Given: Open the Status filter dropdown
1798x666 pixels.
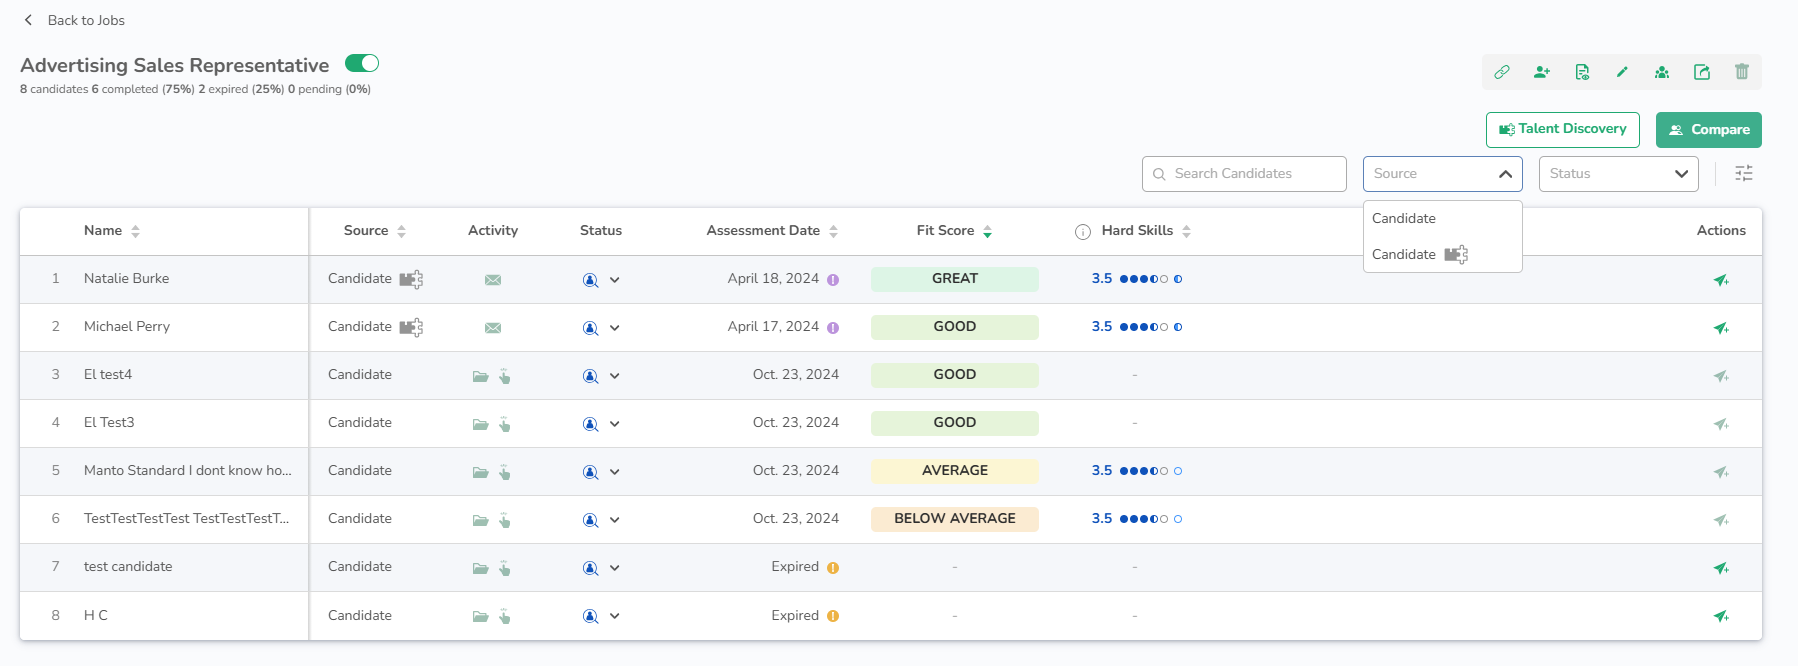Looking at the screenshot, I should point(1617,174).
